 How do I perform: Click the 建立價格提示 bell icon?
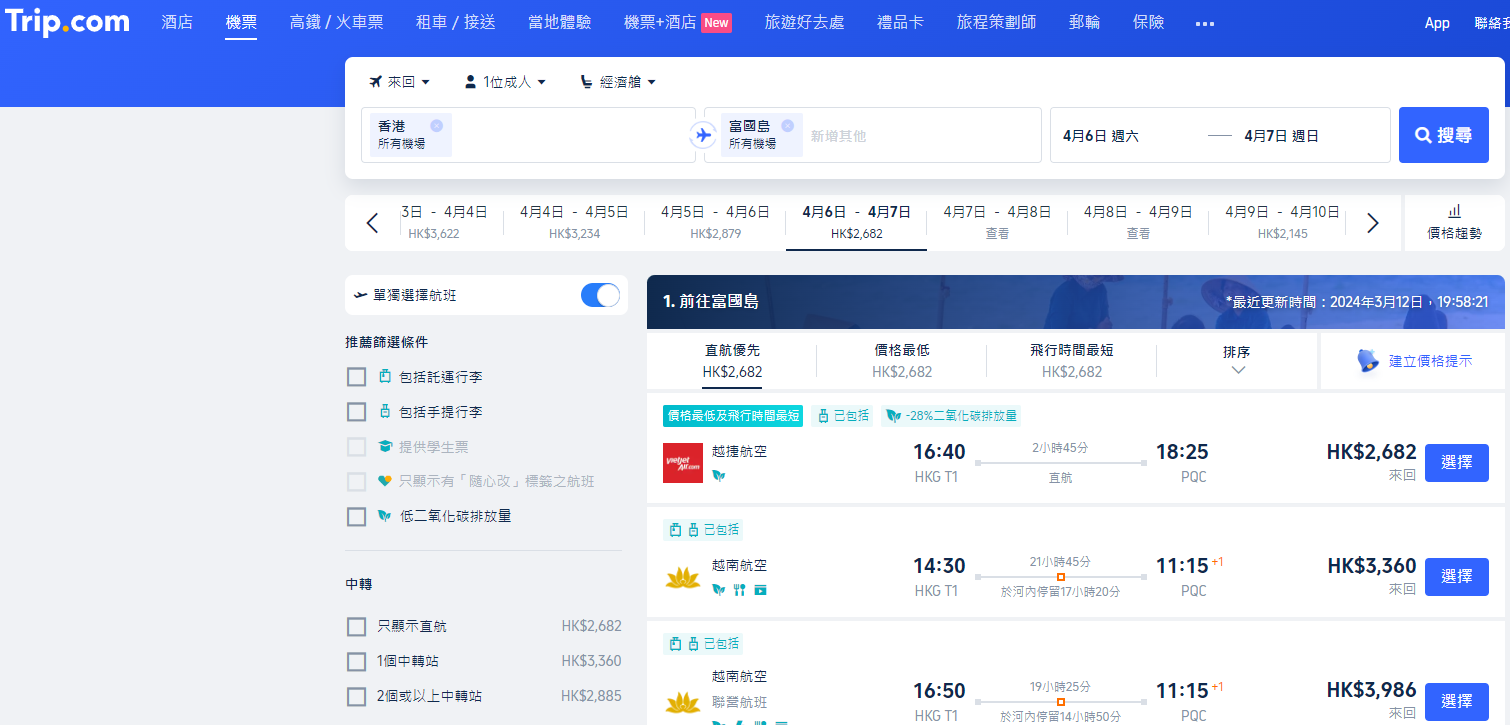point(1368,361)
